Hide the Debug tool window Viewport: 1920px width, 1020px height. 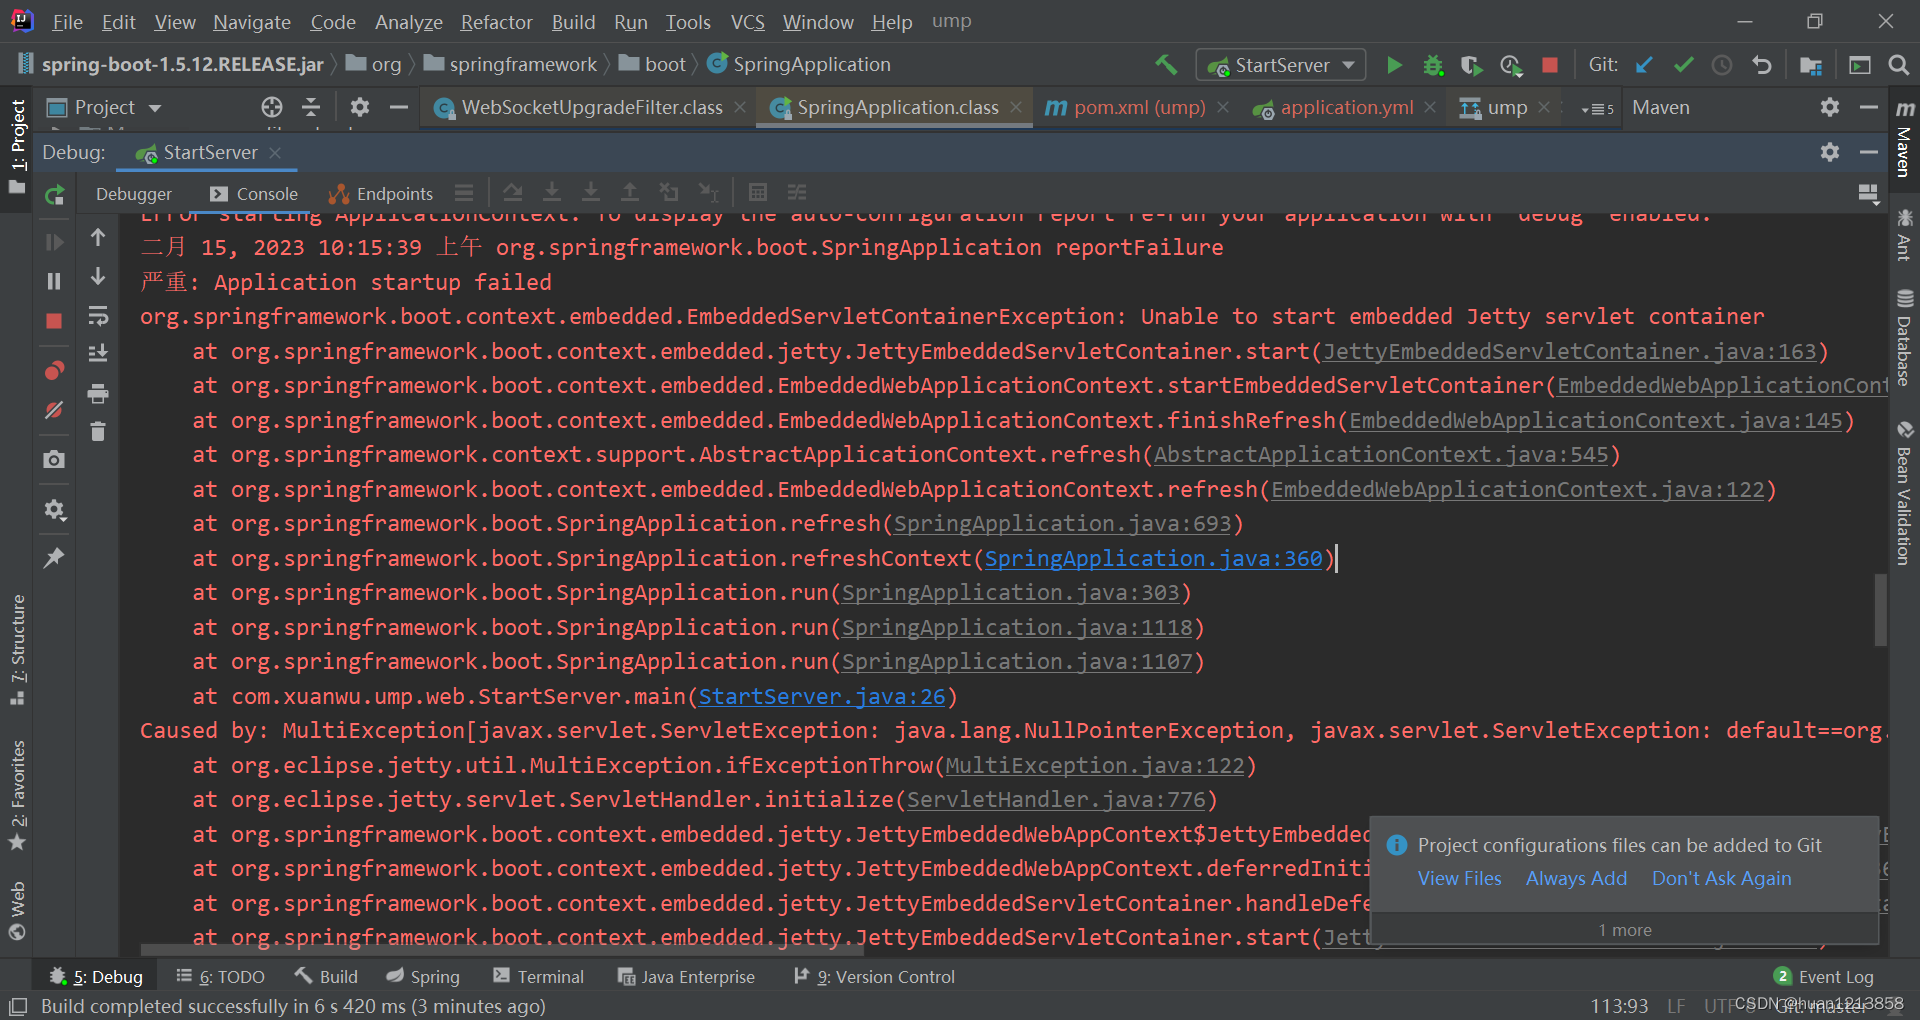1869,152
